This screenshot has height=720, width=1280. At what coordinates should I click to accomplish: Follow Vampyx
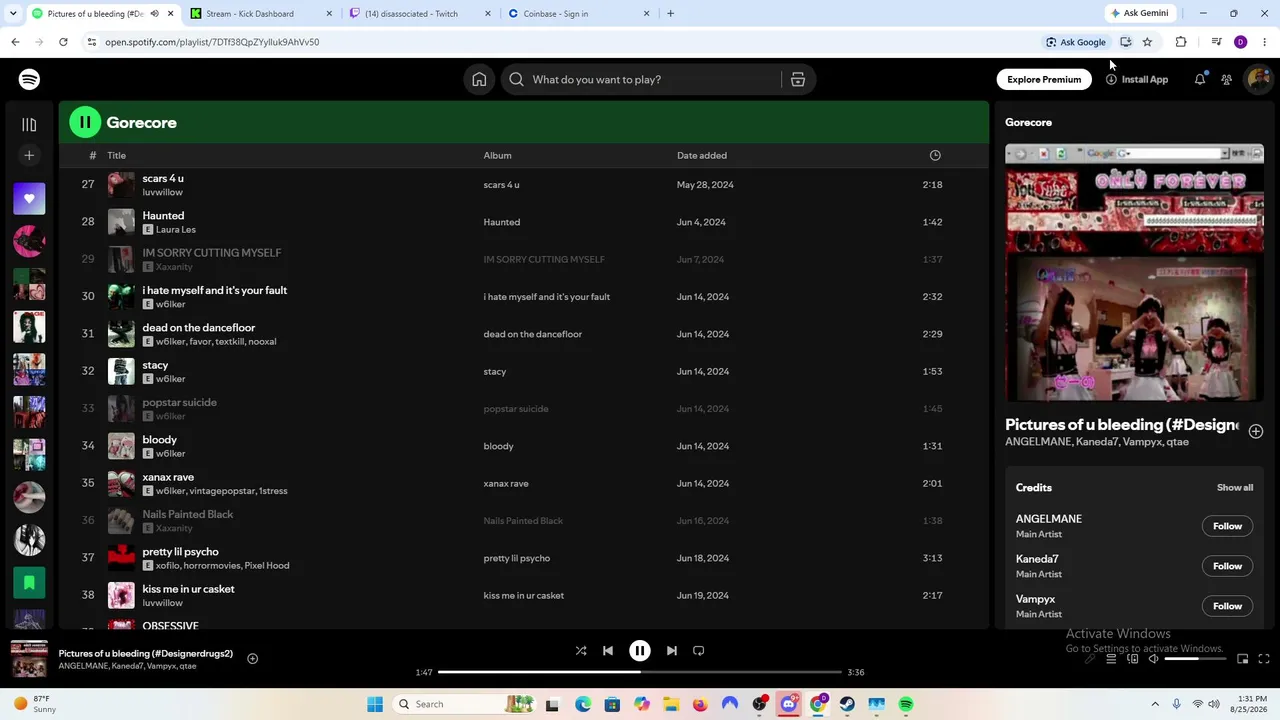tap(1227, 606)
